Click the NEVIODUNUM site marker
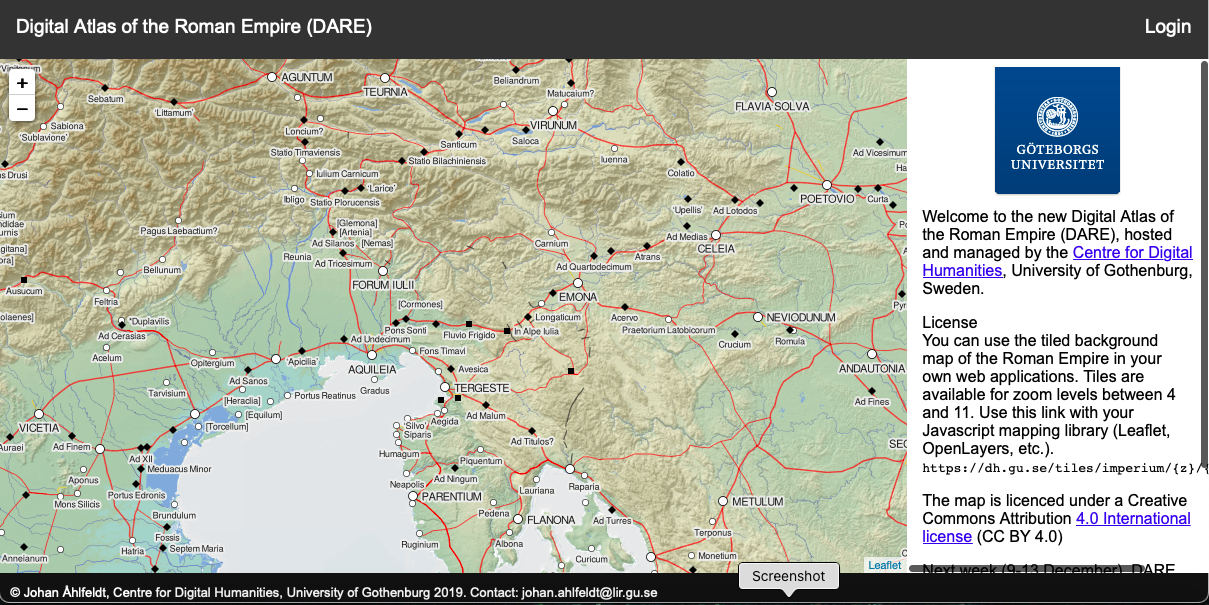1209x605 pixels. tap(757, 317)
